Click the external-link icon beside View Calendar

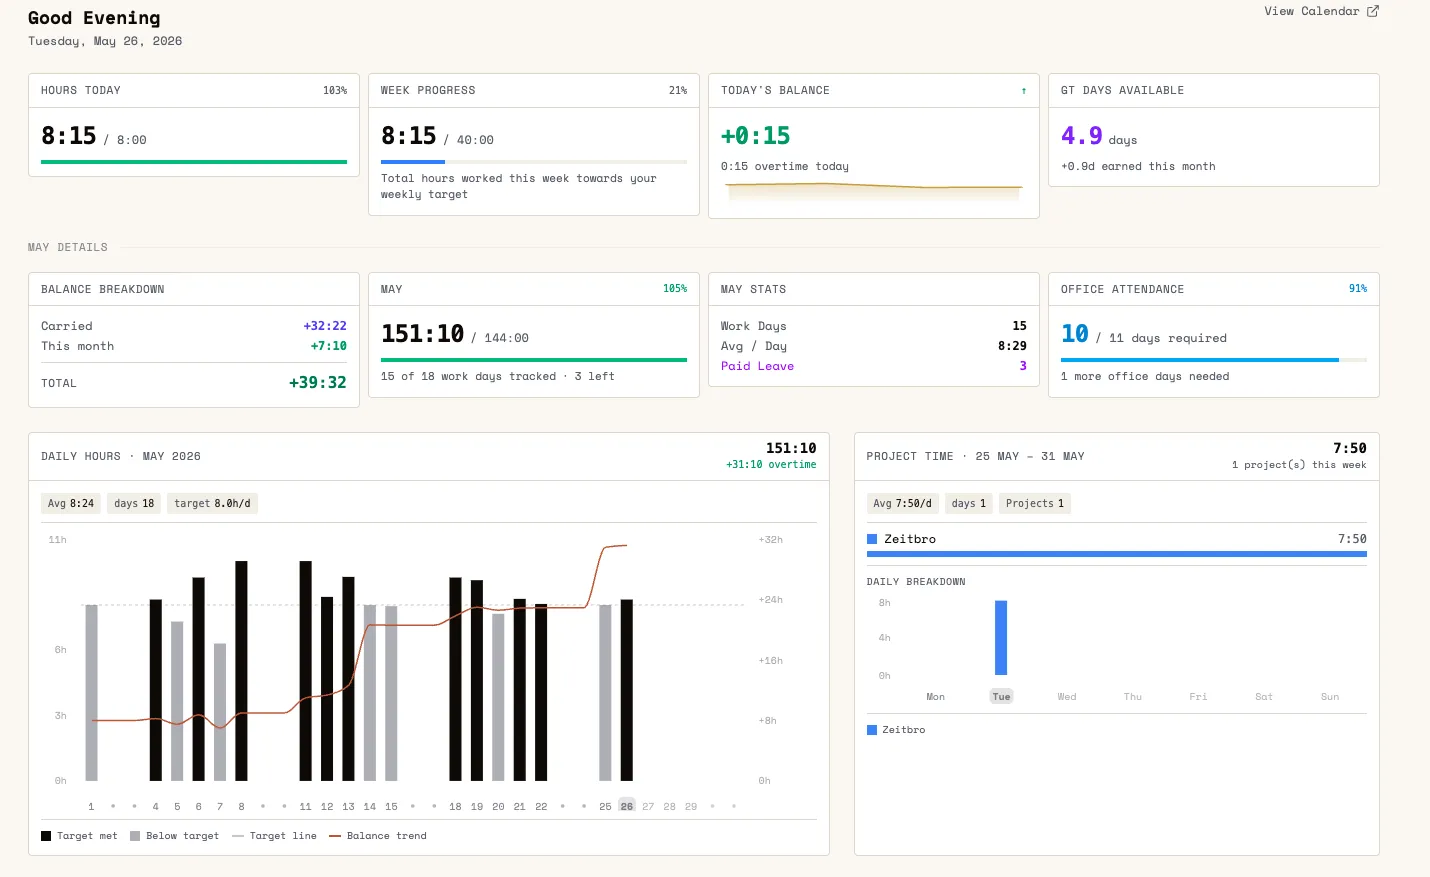pos(1373,11)
